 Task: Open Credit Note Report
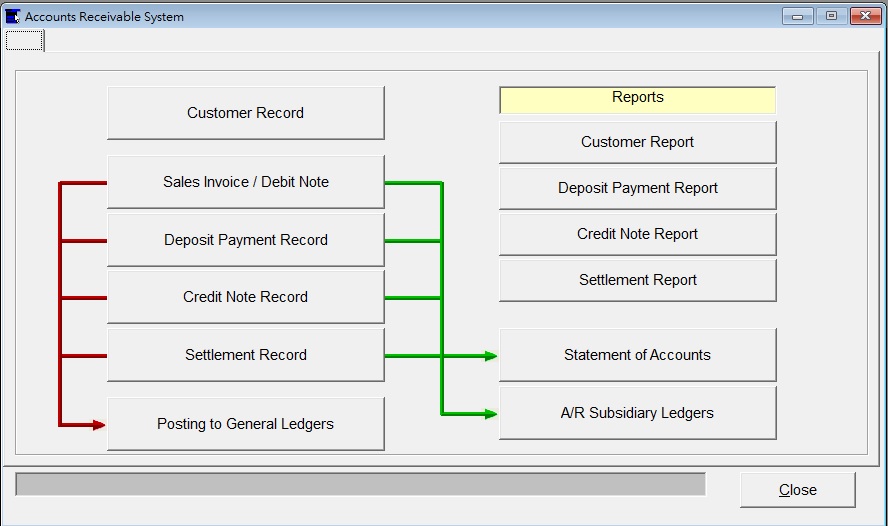pos(638,234)
